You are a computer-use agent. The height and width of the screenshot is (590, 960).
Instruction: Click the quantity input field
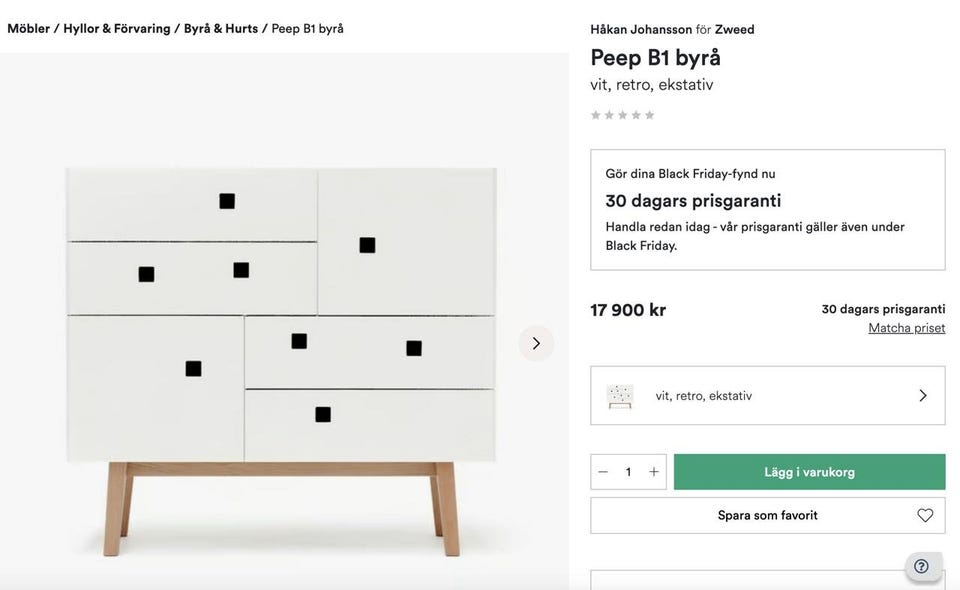[x=628, y=472]
